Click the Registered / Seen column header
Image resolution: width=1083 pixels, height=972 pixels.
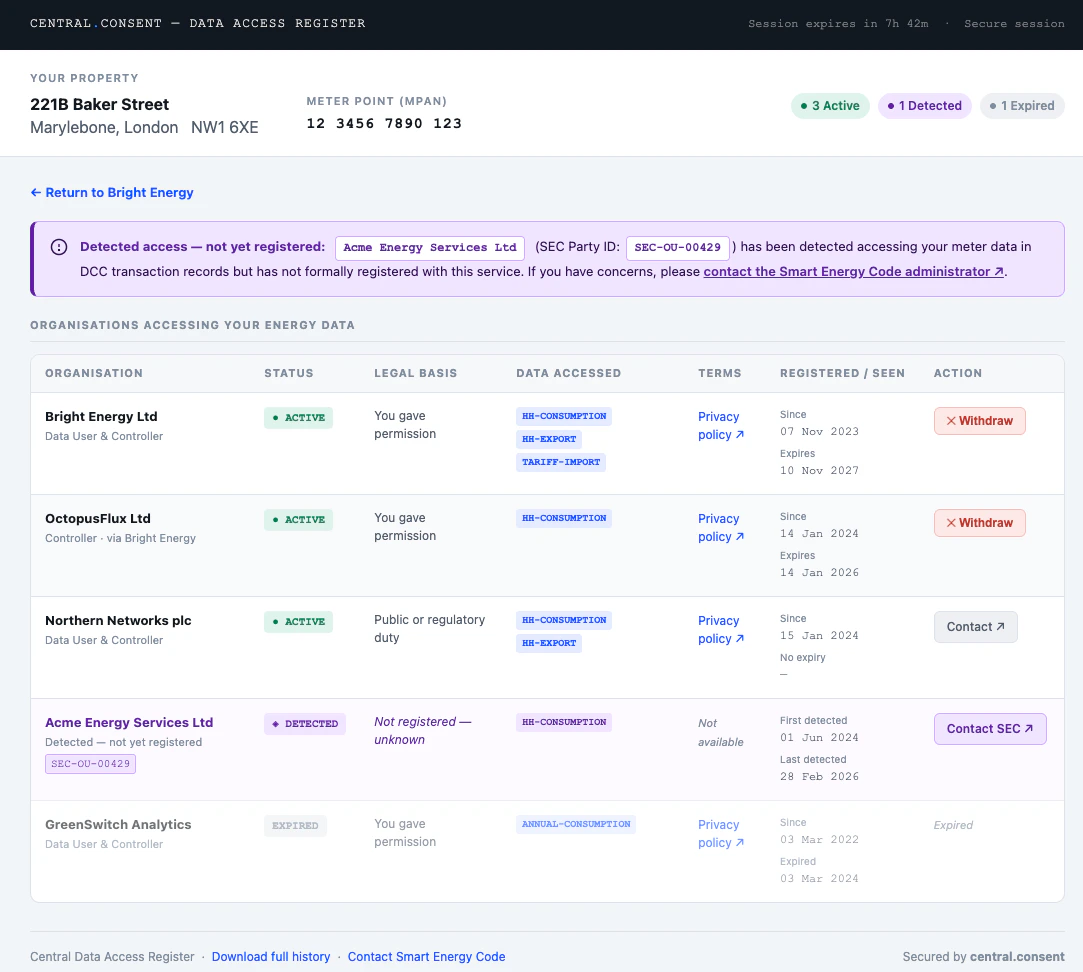(842, 373)
